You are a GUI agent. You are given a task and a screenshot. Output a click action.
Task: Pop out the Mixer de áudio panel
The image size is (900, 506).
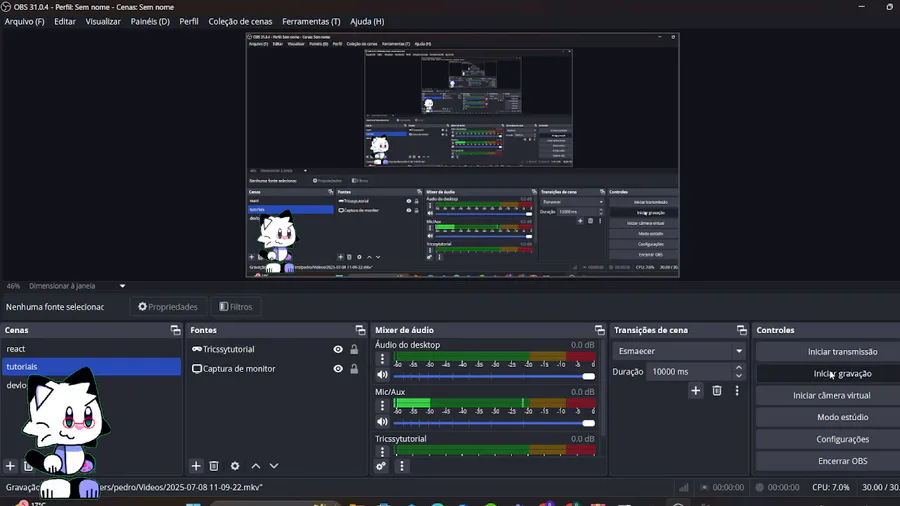tap(599, 330)
